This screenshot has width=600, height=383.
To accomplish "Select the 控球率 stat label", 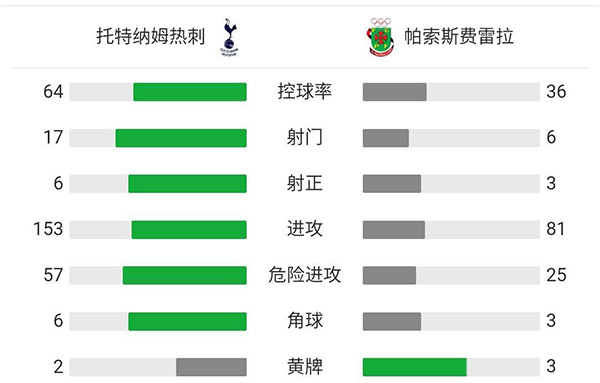I will coord(305,91).
